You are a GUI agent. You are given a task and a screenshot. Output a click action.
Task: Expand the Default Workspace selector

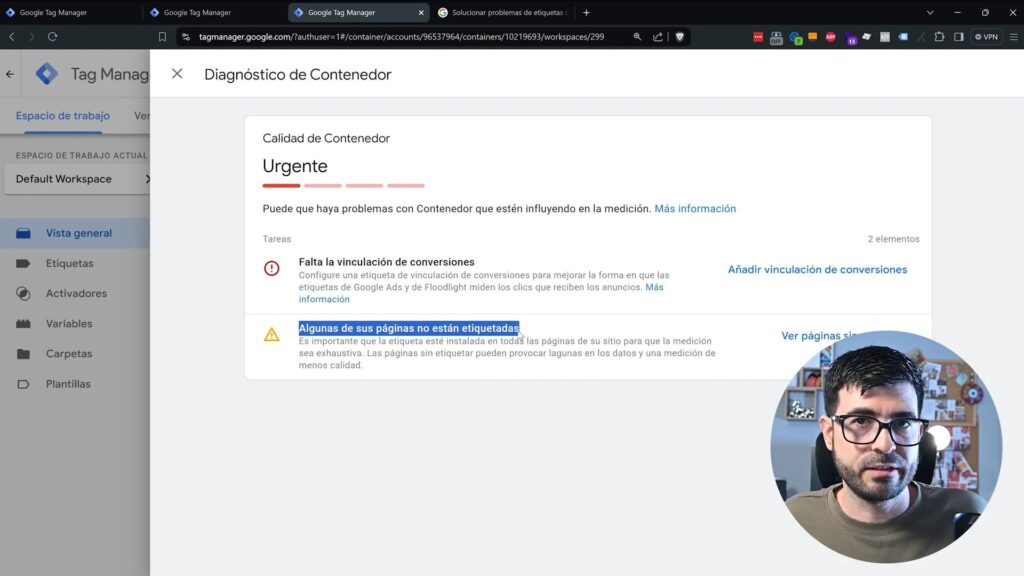77,179
